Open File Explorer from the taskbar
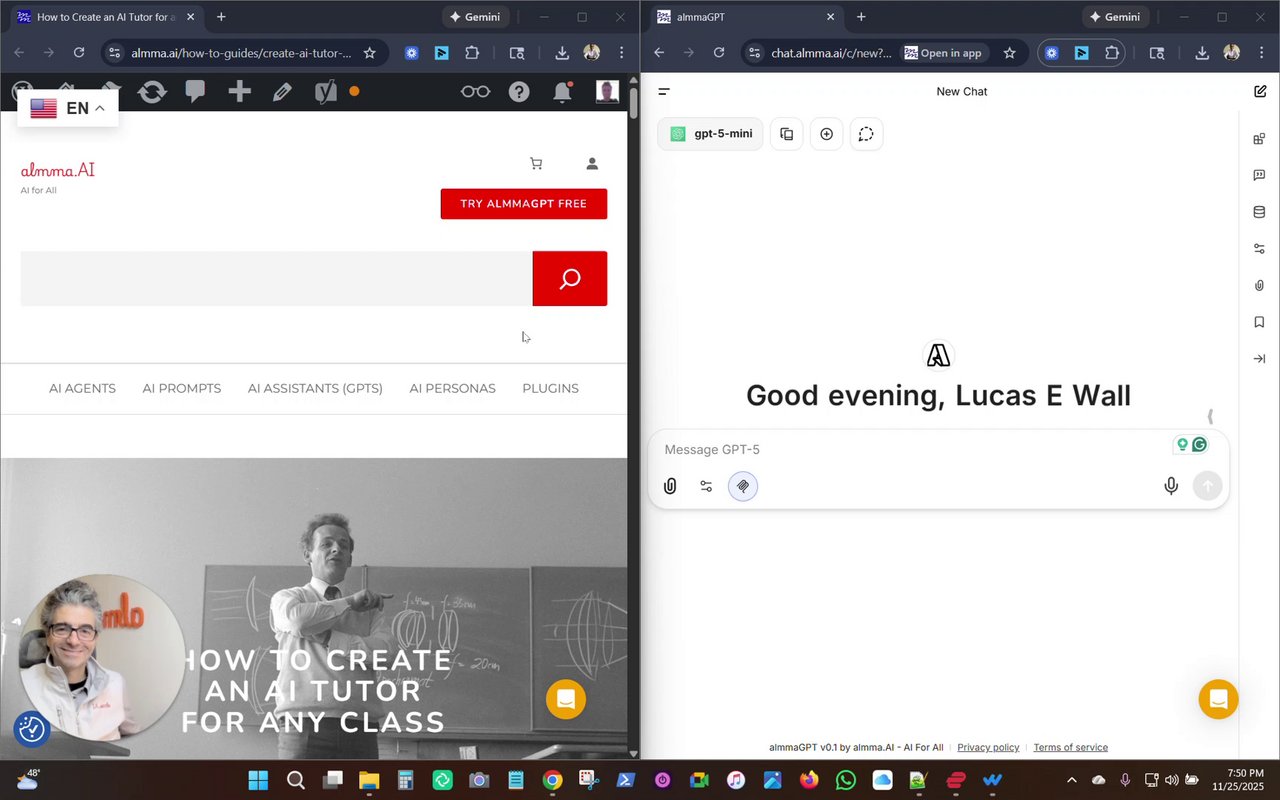Screen dimensions: 1280x800 [369, 780]
